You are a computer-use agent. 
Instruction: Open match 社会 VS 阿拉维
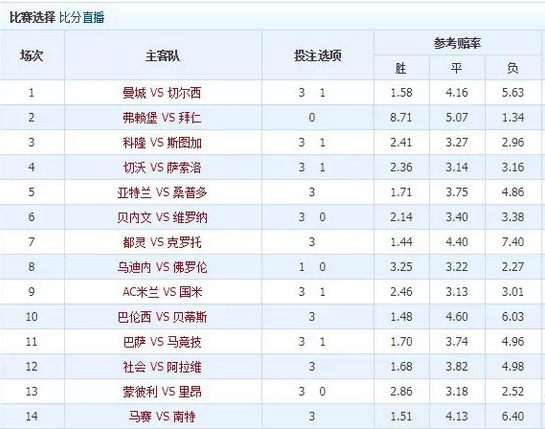[x=162, y=366]
